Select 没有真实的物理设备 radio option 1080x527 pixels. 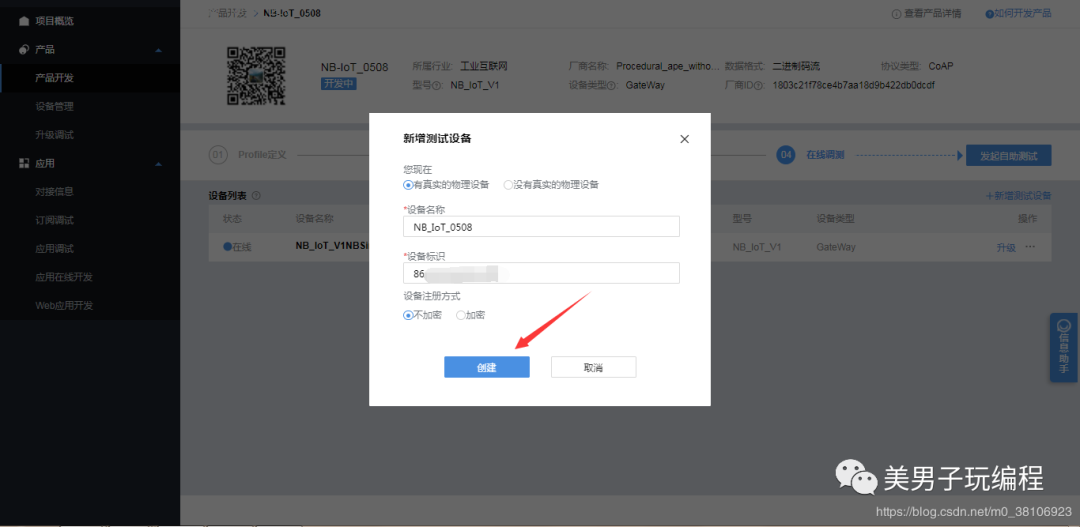551,185
